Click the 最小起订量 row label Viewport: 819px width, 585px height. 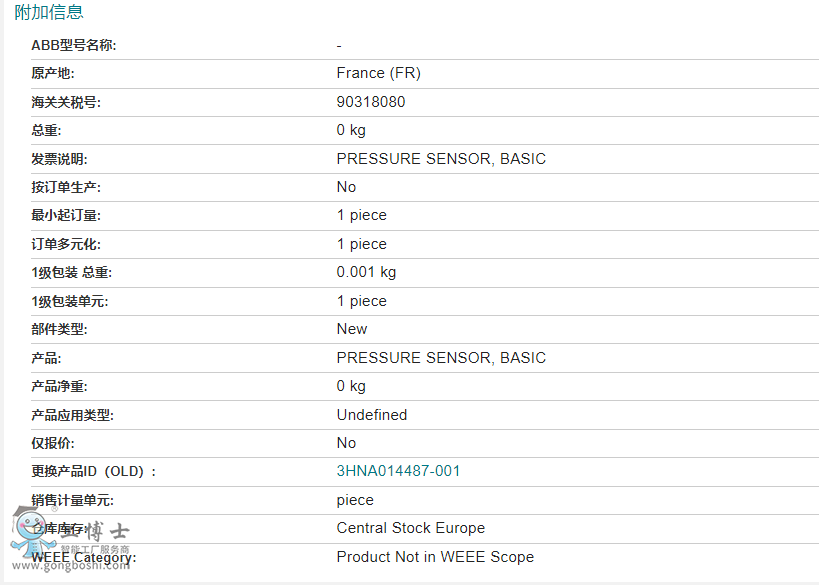66,215
